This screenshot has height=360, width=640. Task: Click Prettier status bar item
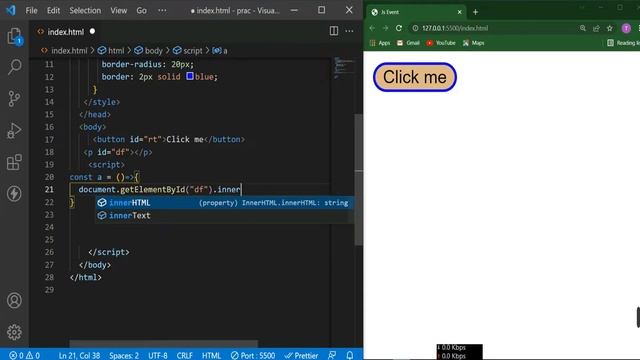click(302, 355)
